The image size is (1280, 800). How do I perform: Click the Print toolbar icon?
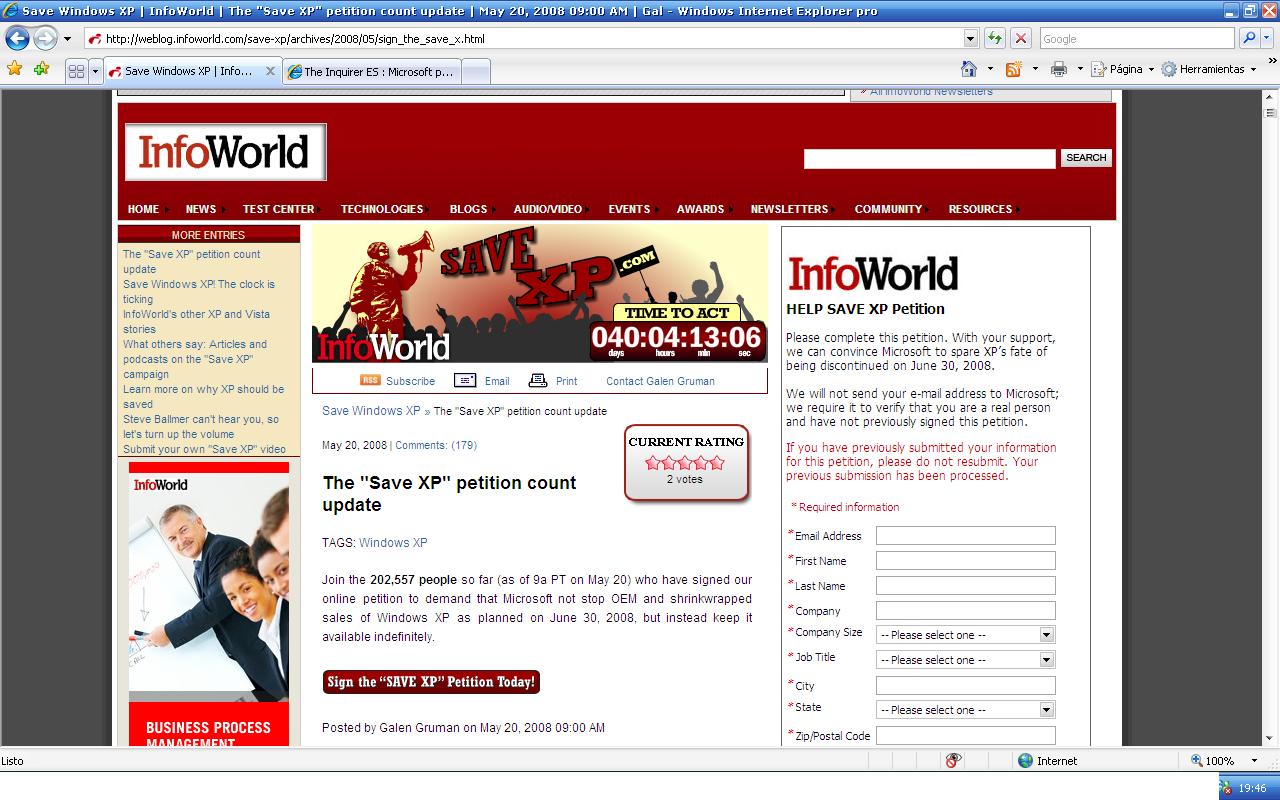[1059, 69]
